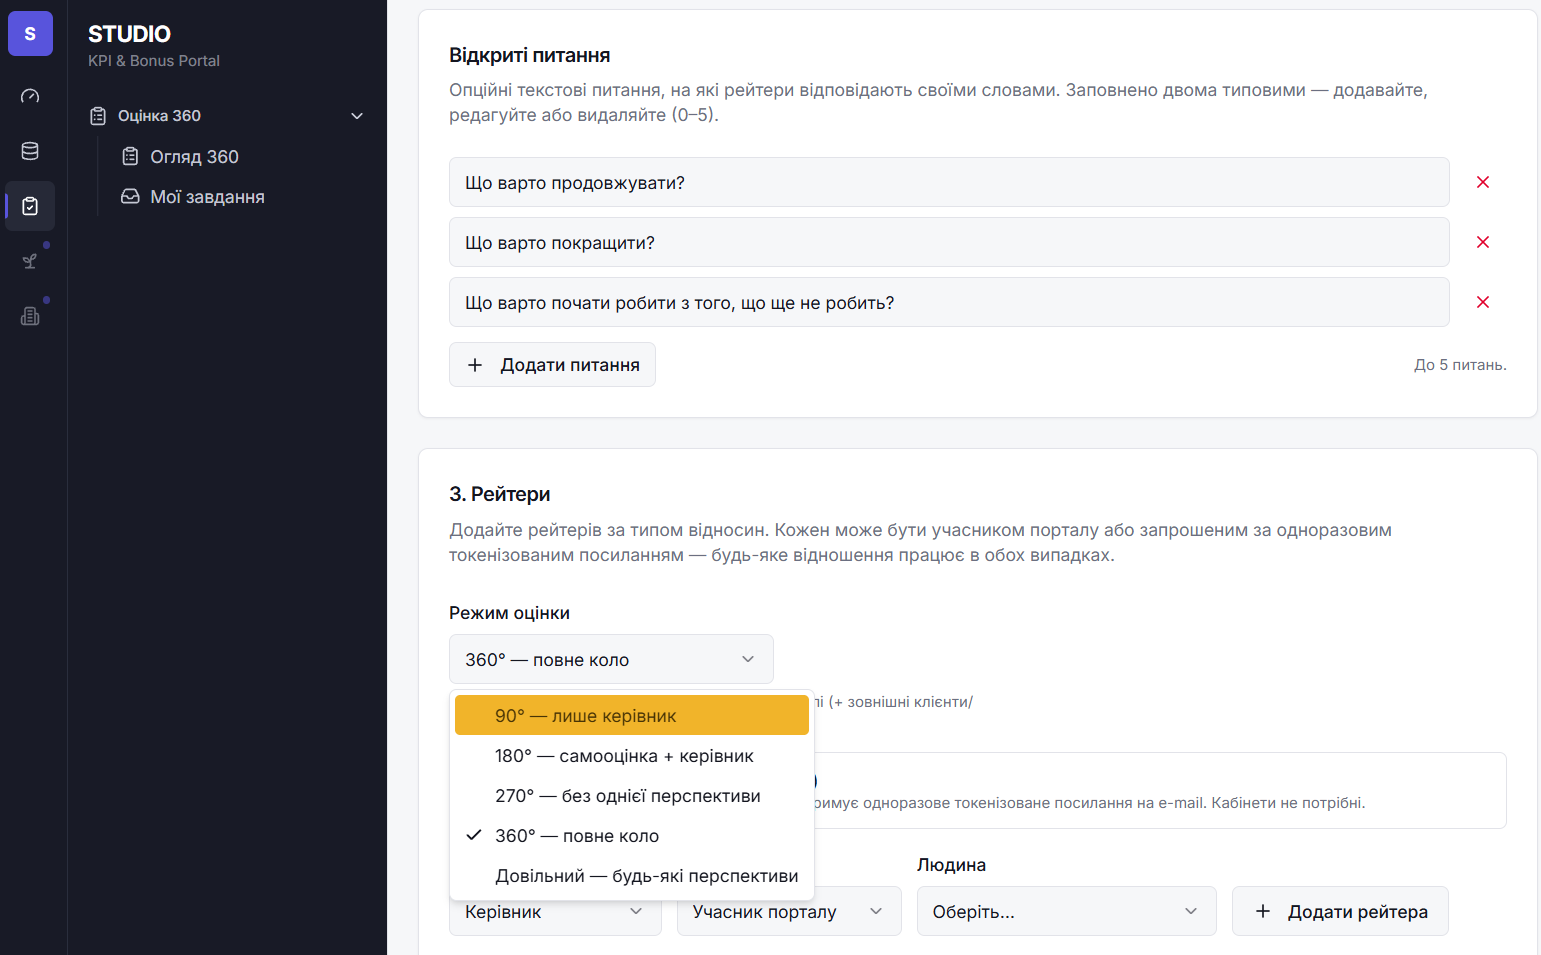Click the clipboard icon beside Оцінка 360

(98, 116)
